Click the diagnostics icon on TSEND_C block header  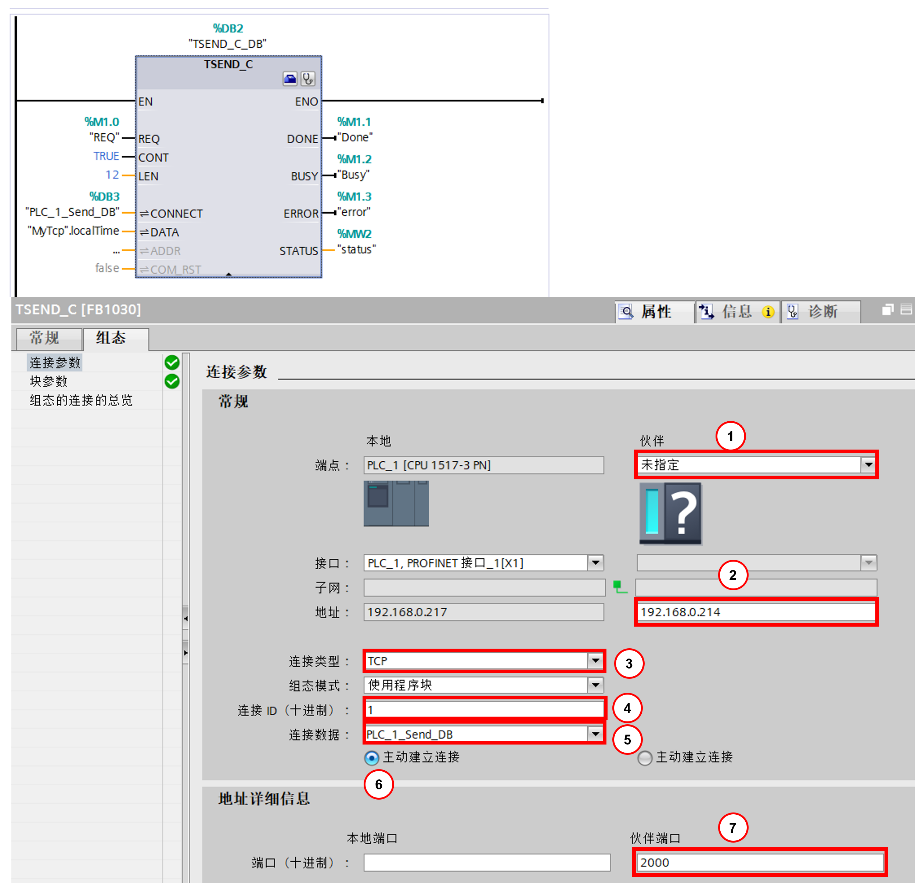[308, 78]
